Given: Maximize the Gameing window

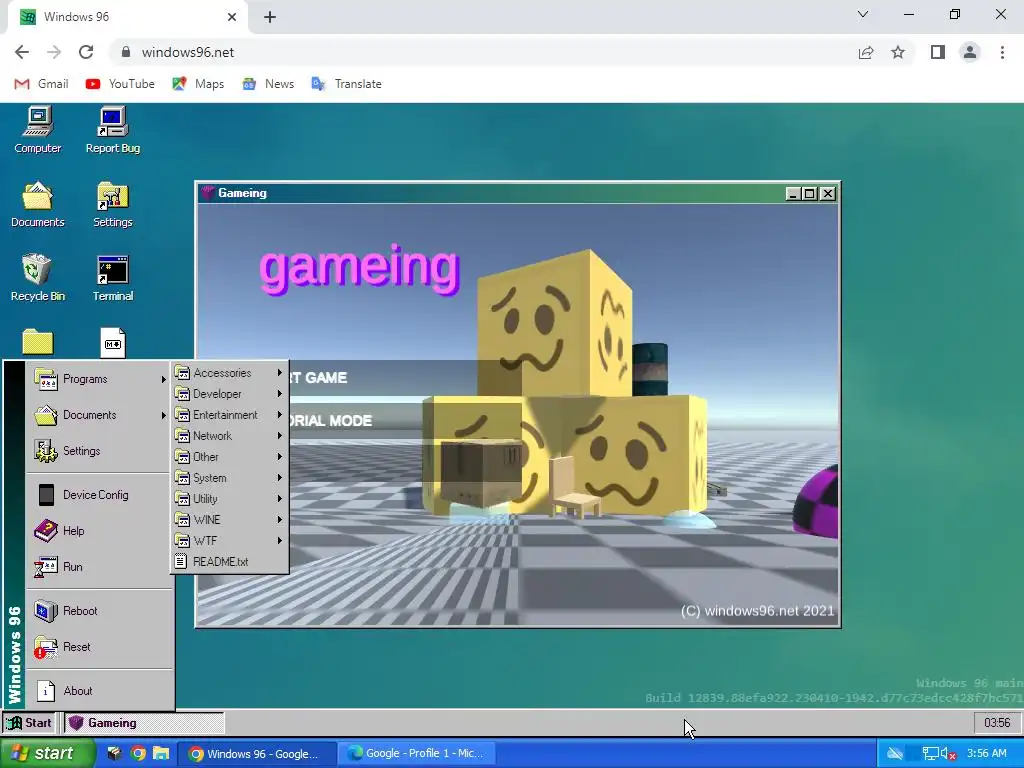Looking at the screenshot, I should point(810,193).
